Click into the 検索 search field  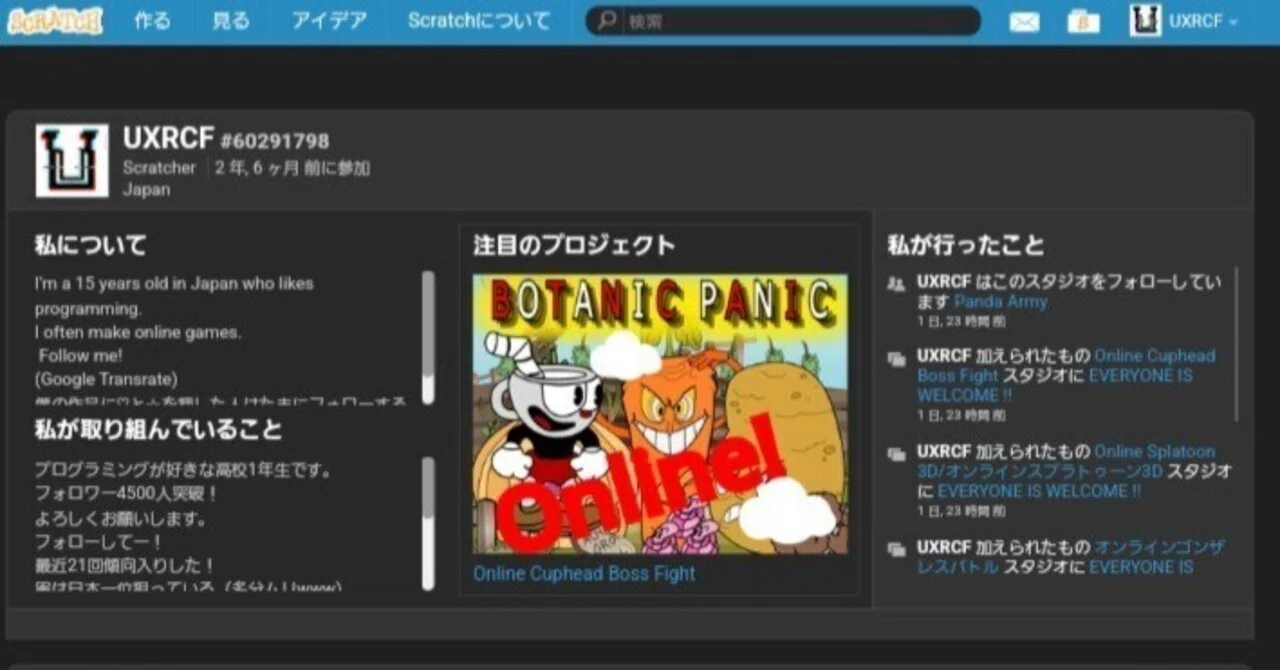click(x=800, y=21)
